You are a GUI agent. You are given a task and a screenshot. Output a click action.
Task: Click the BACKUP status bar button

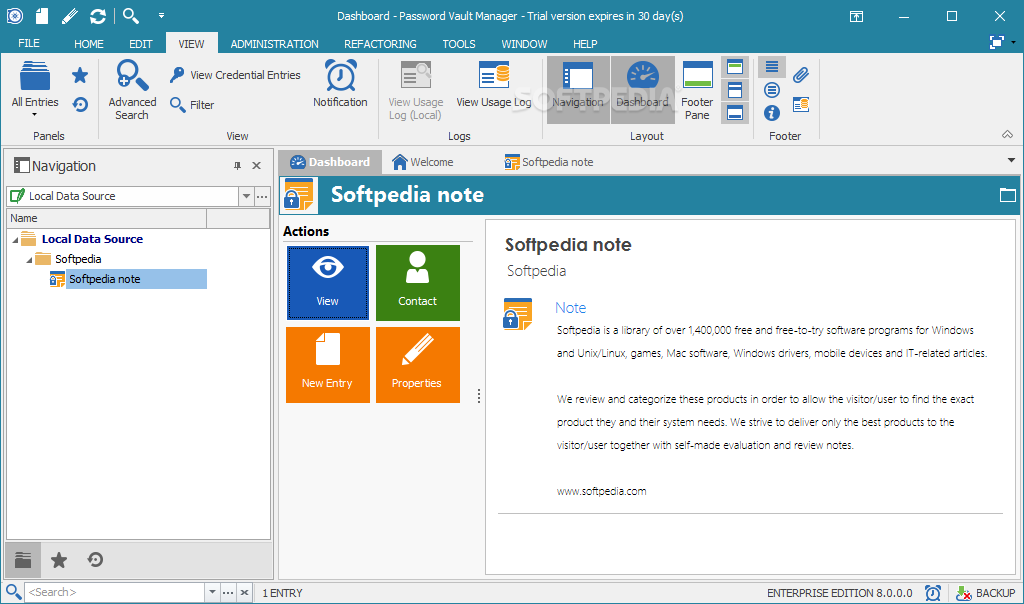click(x=985, y=593)
